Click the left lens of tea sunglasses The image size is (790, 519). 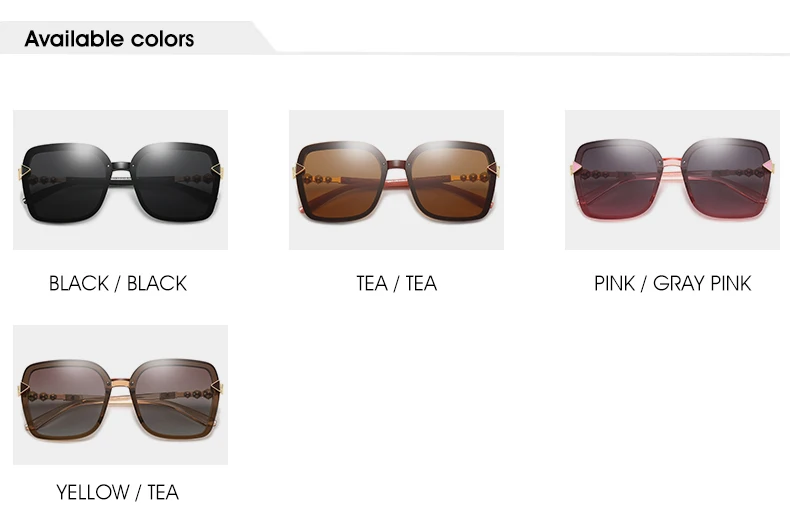[x=342, y=181]
